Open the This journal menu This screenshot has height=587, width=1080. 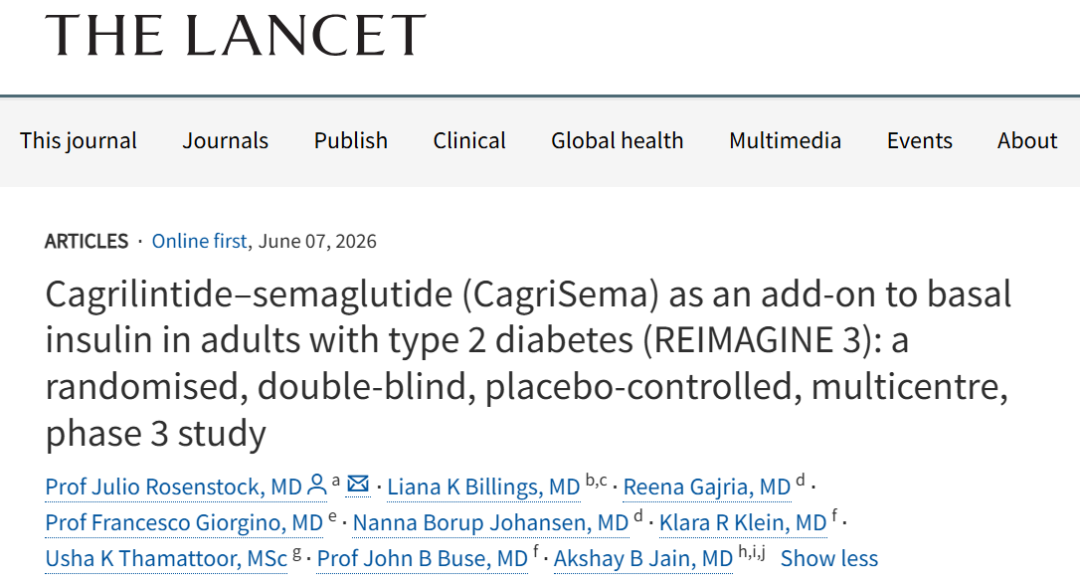click(x=78, y=141)
